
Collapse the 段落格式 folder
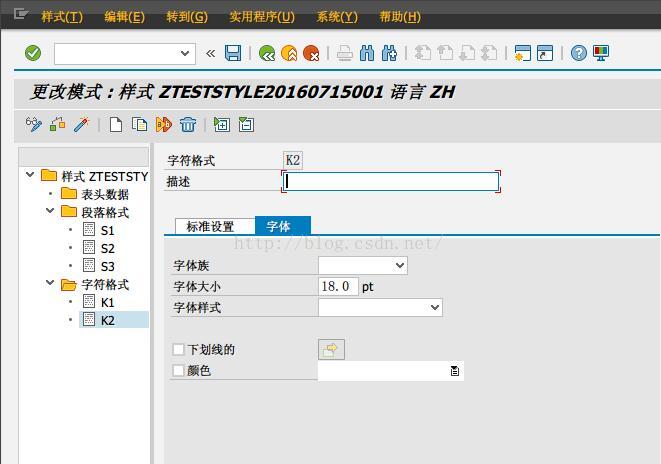click(x=50, y=211)
